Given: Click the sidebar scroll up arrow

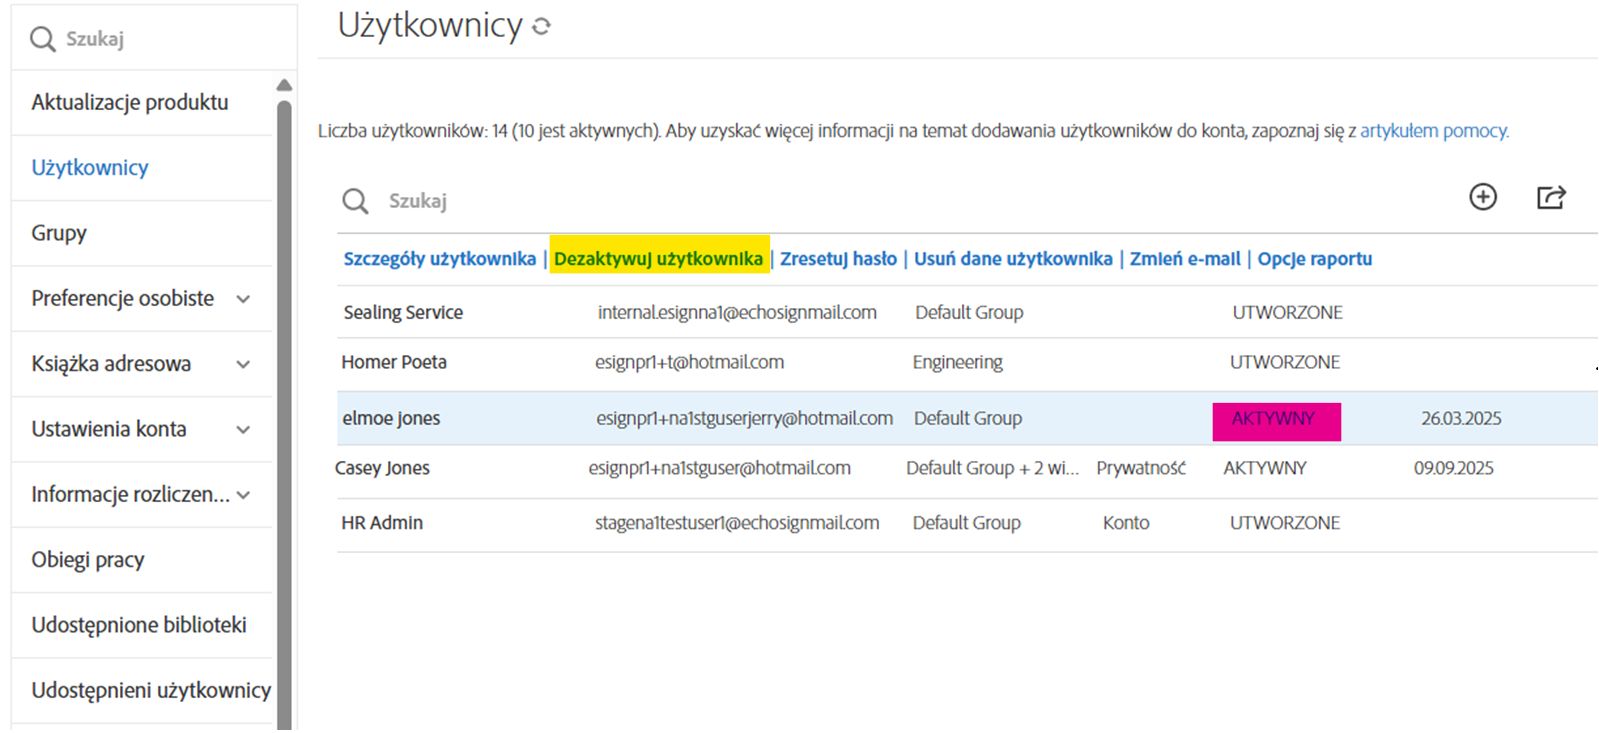Looking at the screenshot, I should coord(284,86).
